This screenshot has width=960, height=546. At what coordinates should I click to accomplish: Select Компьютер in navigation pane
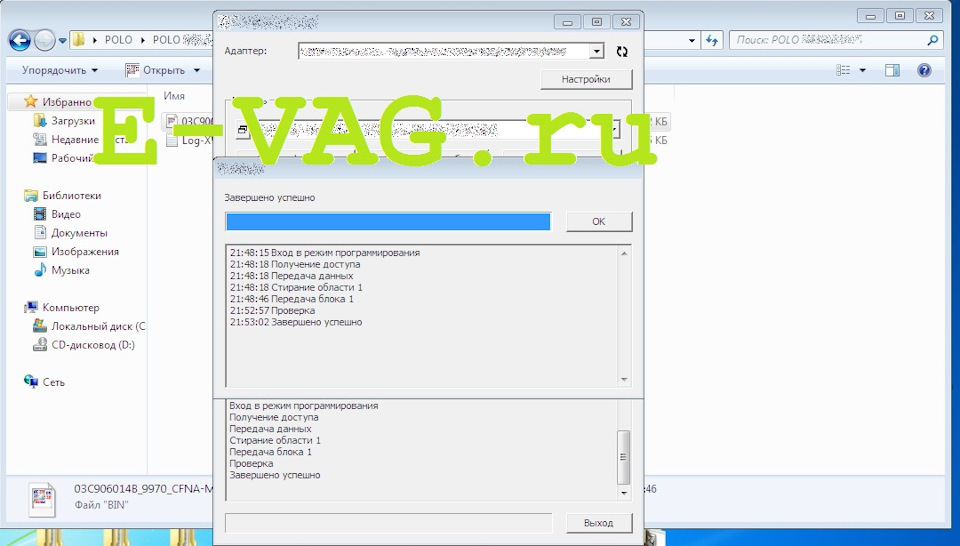click(62, 307)
